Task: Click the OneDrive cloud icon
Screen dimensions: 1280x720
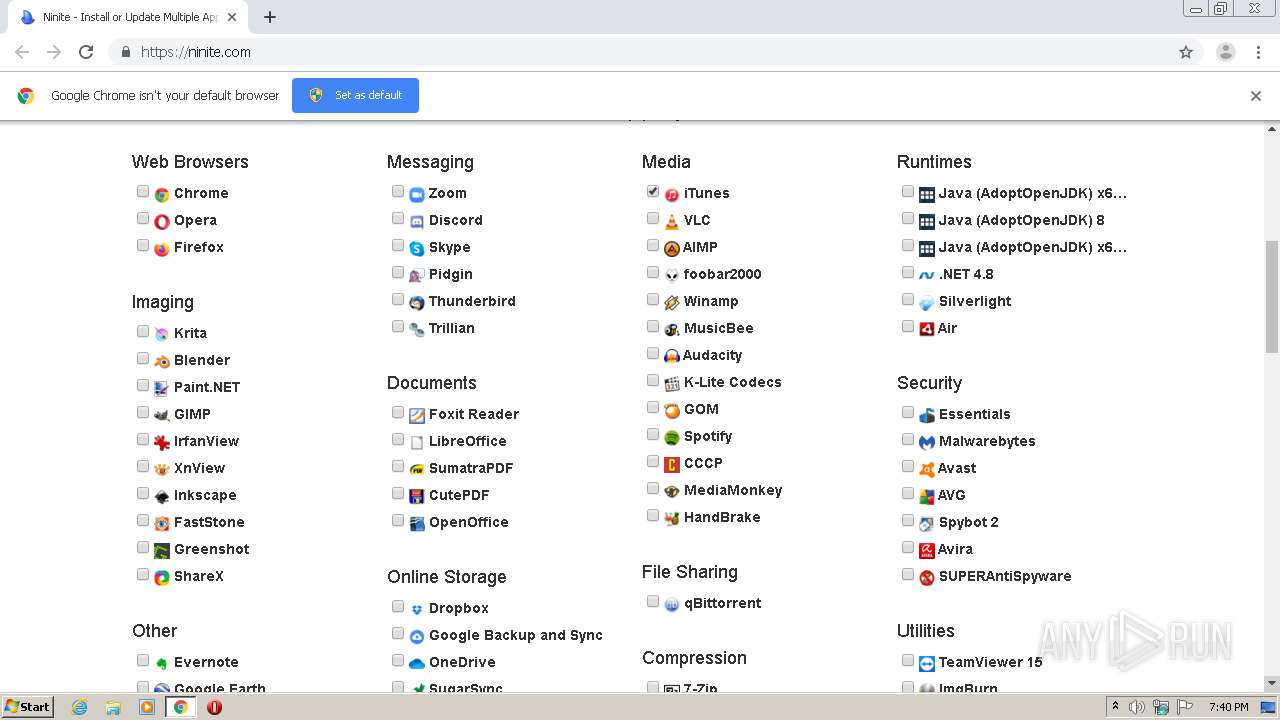Action: (x=417, y=663)
